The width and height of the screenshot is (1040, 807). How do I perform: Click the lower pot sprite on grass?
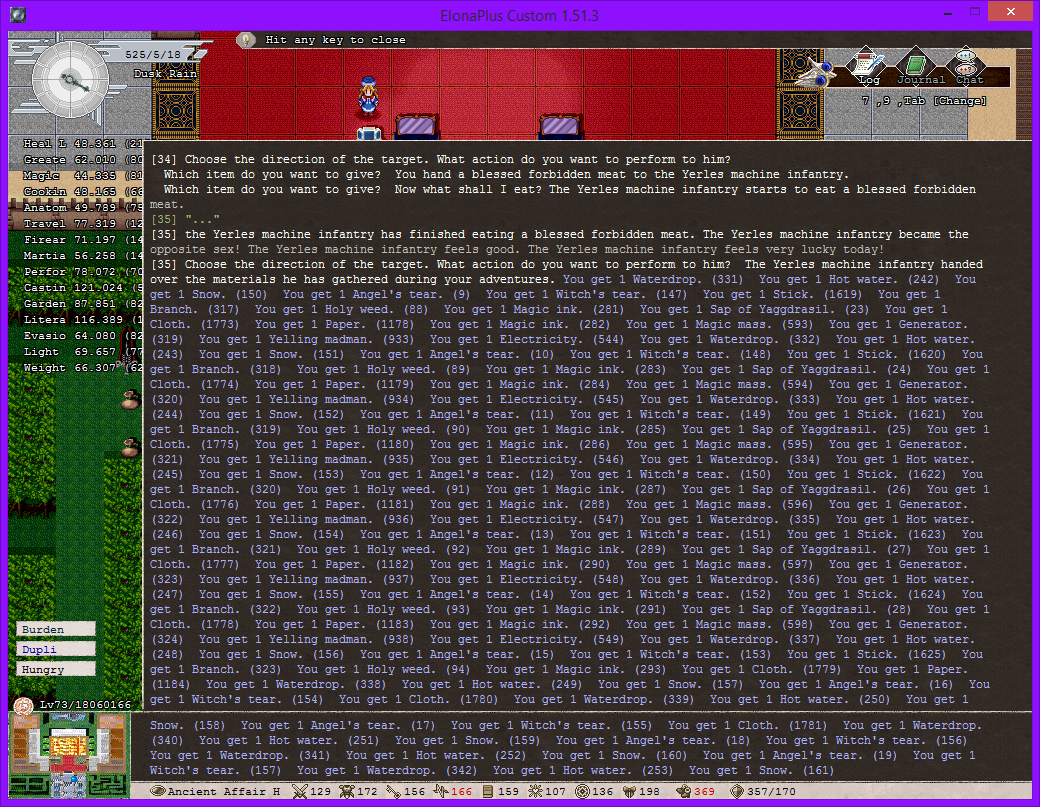click(130, 448)
